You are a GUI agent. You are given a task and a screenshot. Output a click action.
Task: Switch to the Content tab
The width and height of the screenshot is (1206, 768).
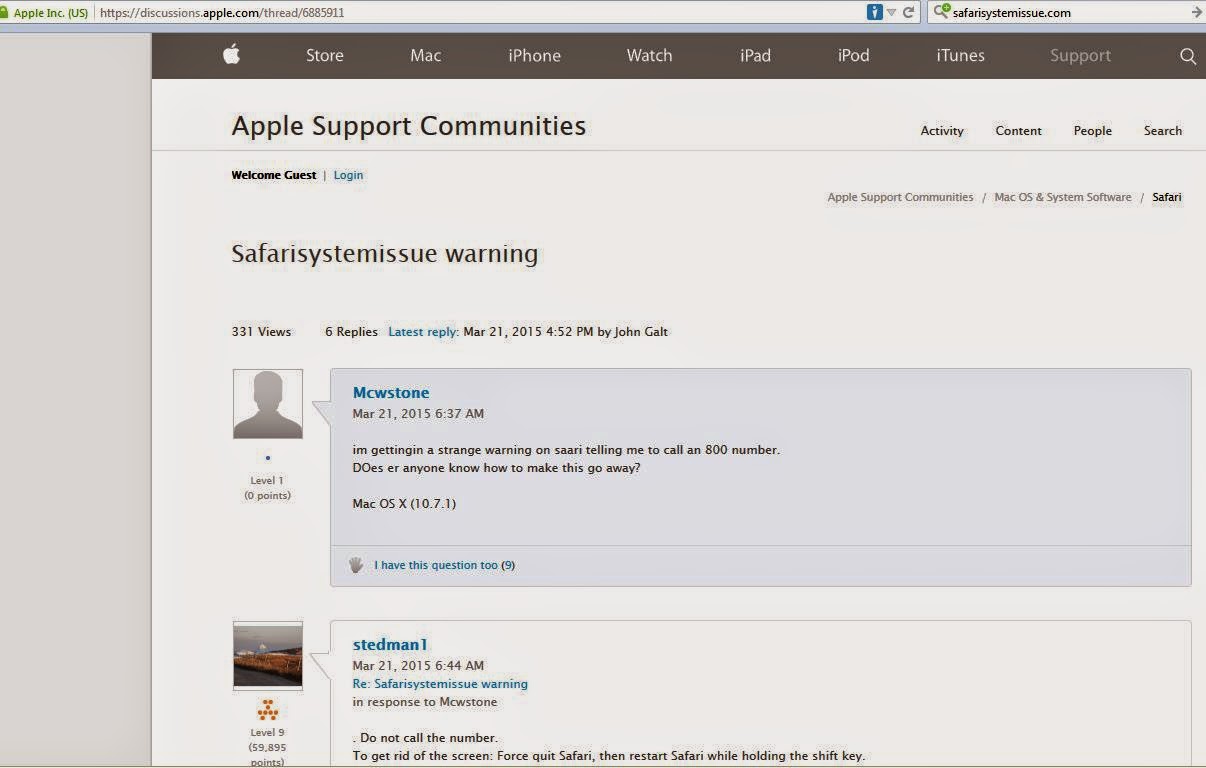(x=1018, y=131)
